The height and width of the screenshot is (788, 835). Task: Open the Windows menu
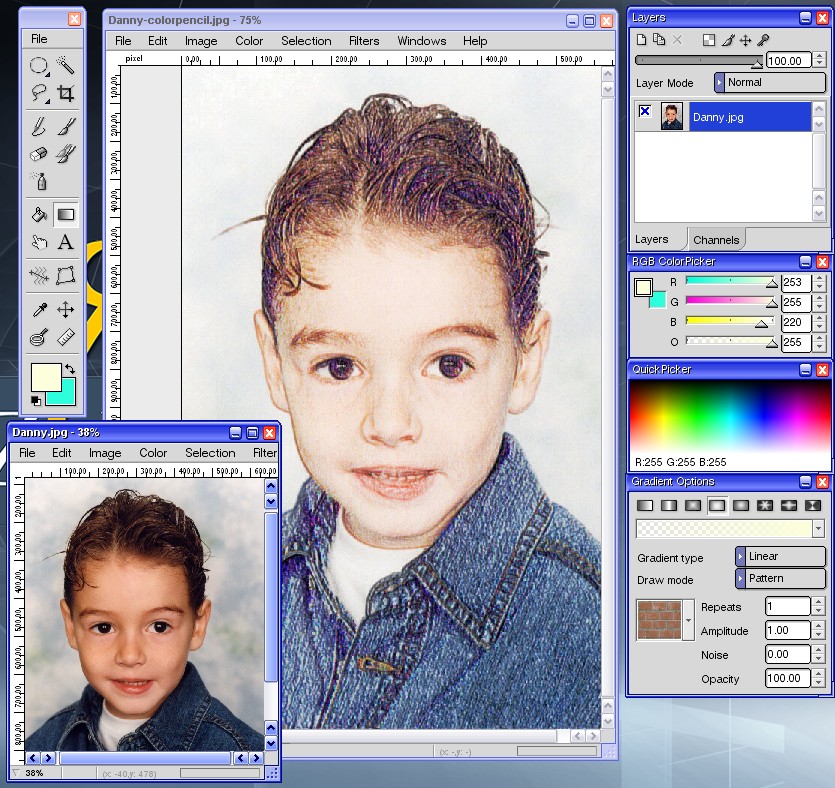[x=422, y=41]
